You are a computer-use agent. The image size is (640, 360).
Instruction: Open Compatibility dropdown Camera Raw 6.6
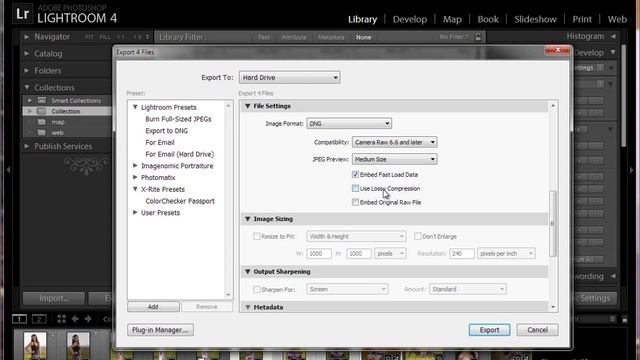coord(395,142)
